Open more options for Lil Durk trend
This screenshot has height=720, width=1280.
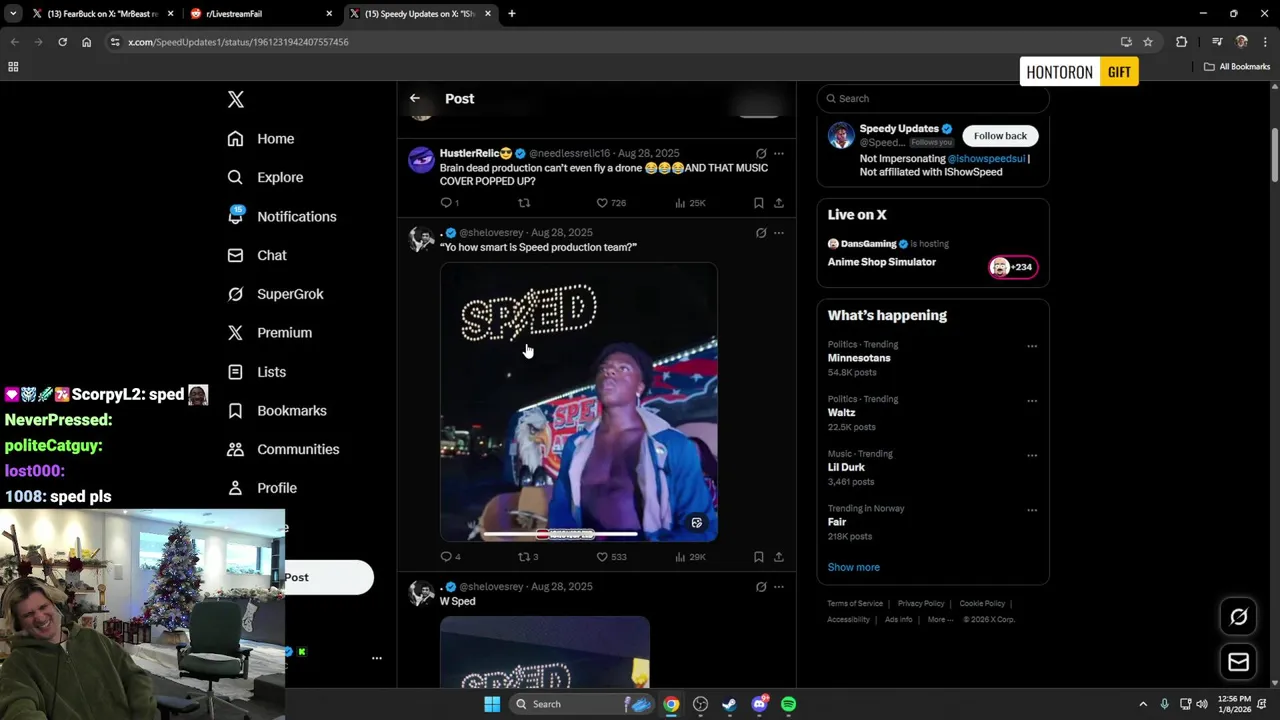(x=1032, y=455)
